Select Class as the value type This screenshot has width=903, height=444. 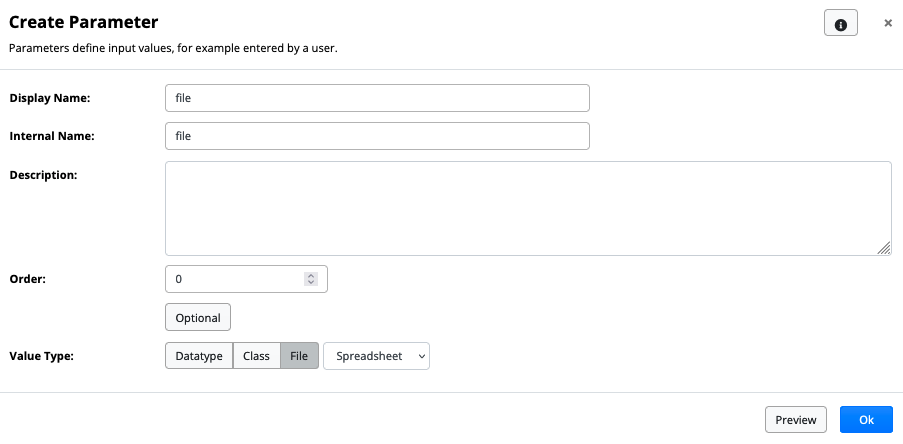click(256, 356)
